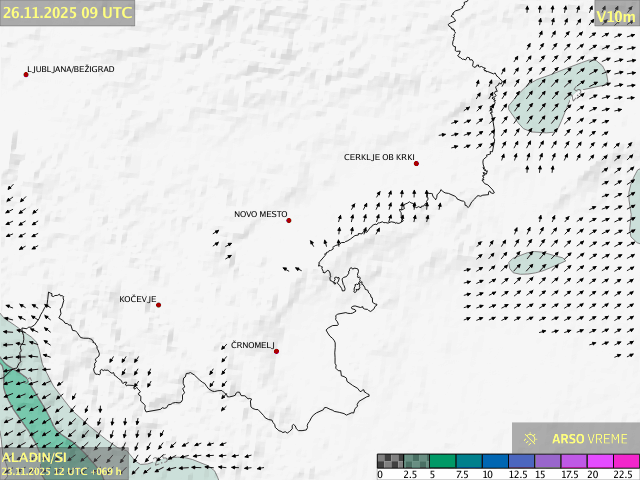Viewport: 640px width, 480px height.
Task: Click the purple 15 m/s legend swatch
Action: pyautogui.click(x=547, y=461)
